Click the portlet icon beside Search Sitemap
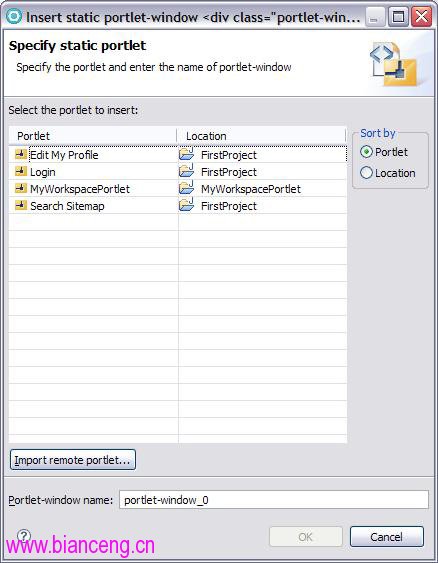This screenshot has height=563, width=438. (x=21, y=205)
